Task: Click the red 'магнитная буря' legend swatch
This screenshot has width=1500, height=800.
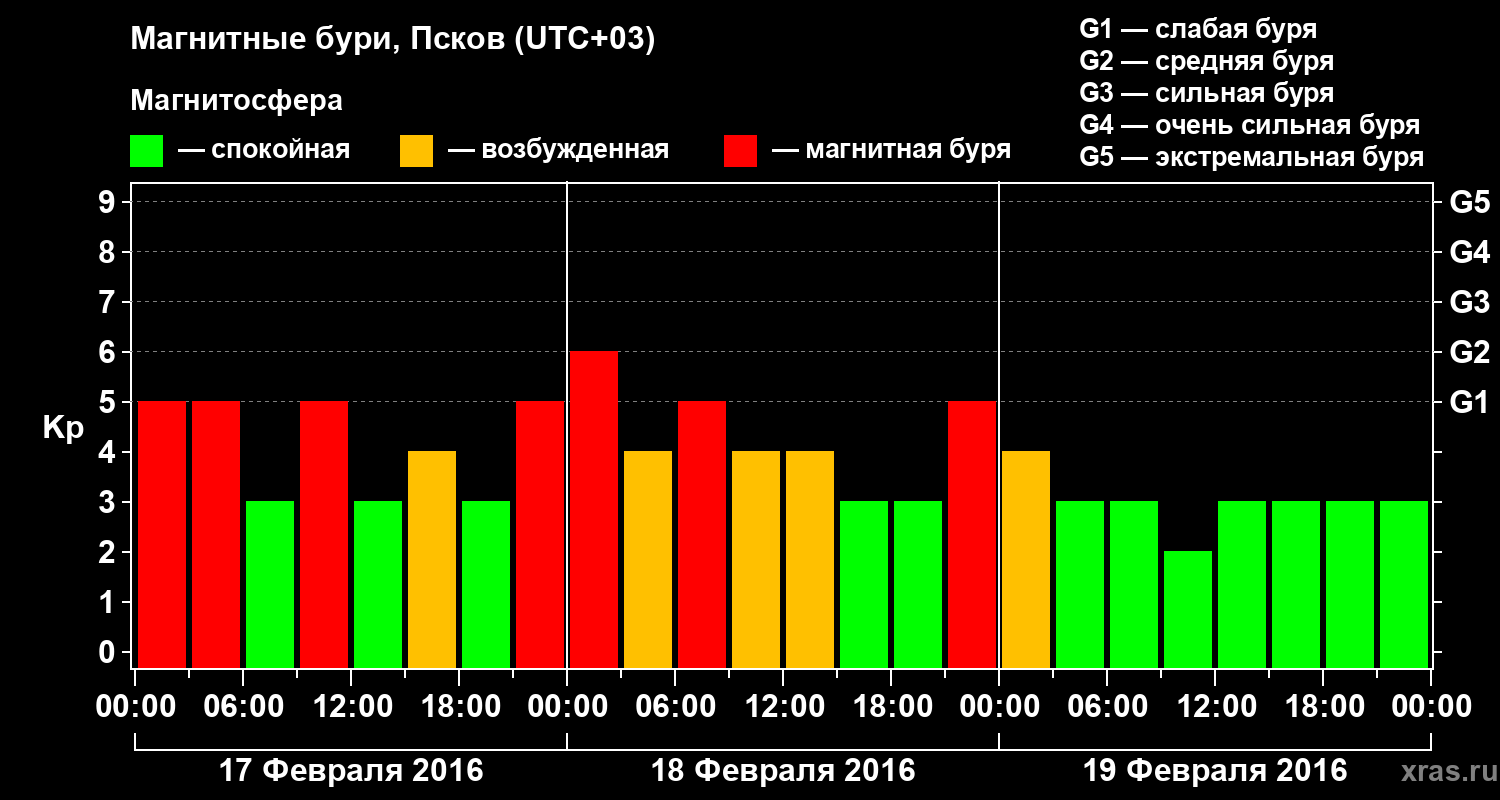Action: tap(740, 151)
